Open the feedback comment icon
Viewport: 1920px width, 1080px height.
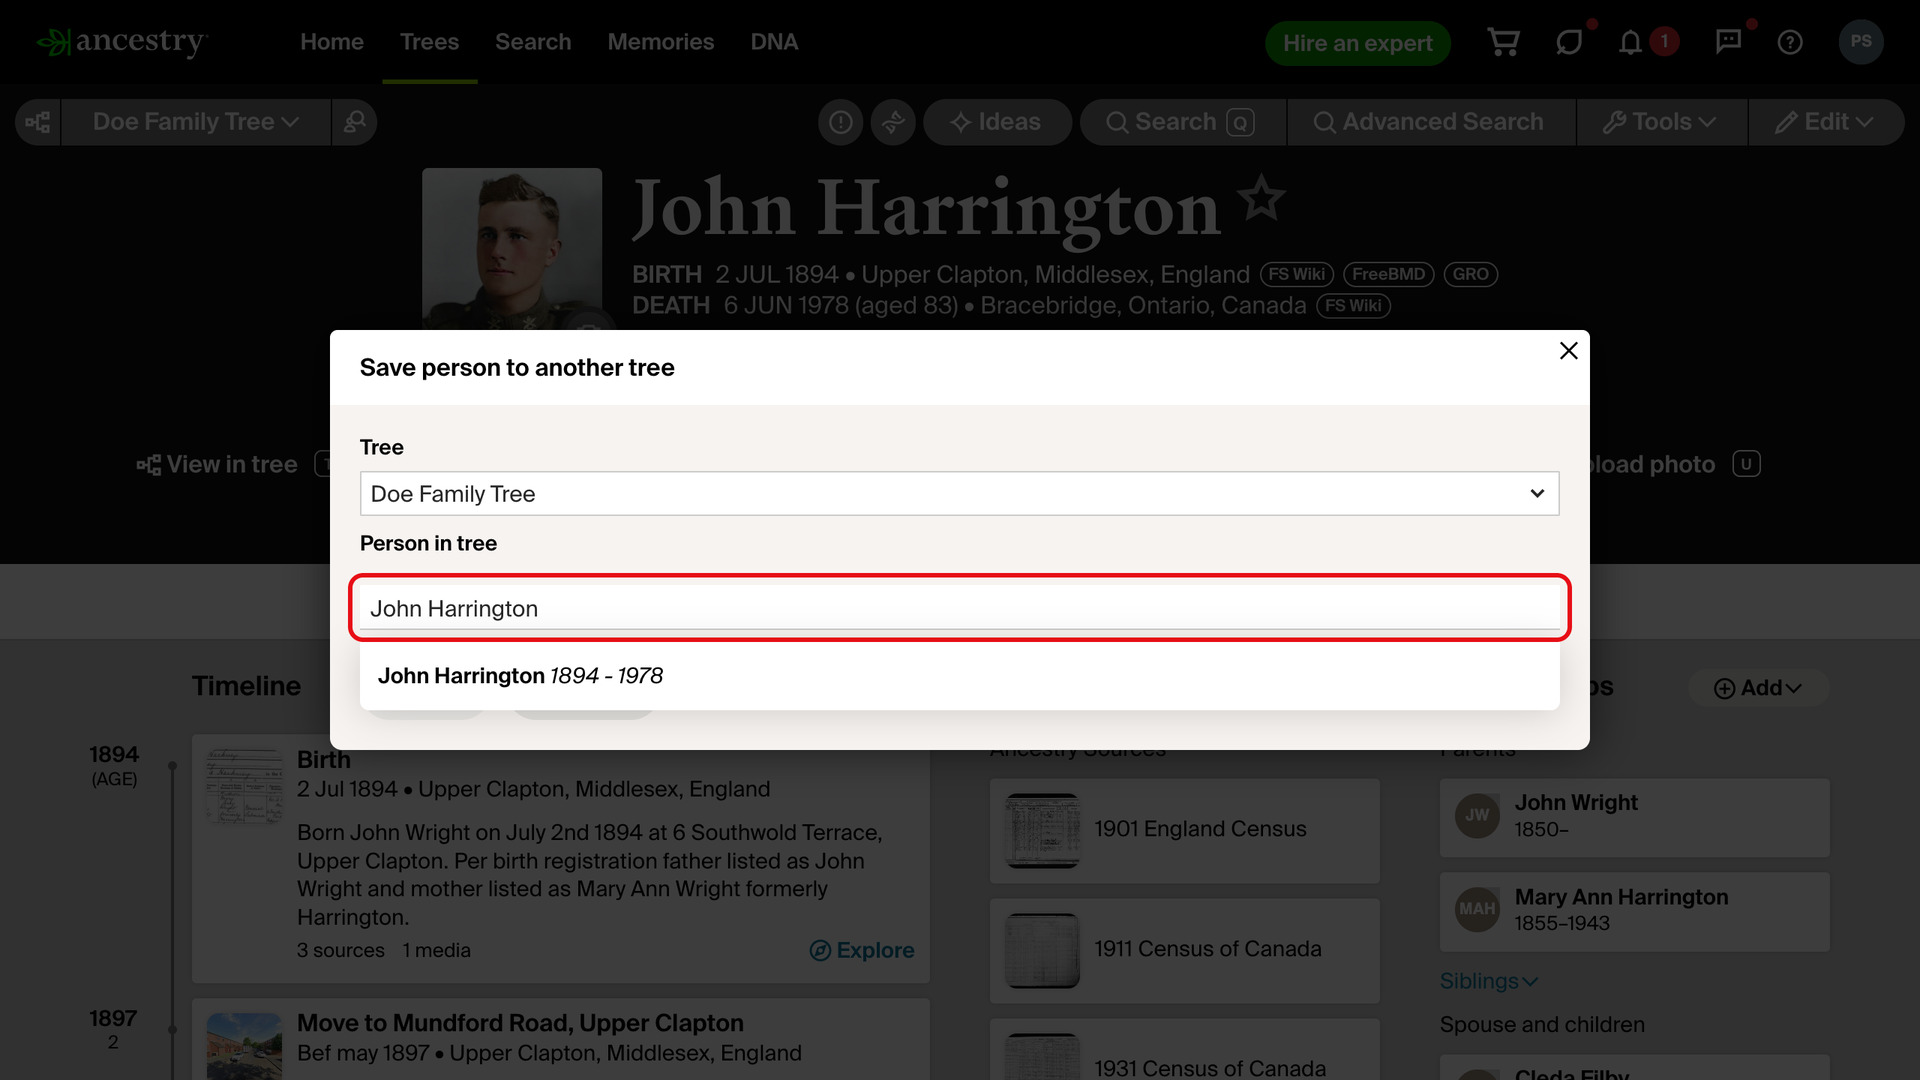(1728, 42)
